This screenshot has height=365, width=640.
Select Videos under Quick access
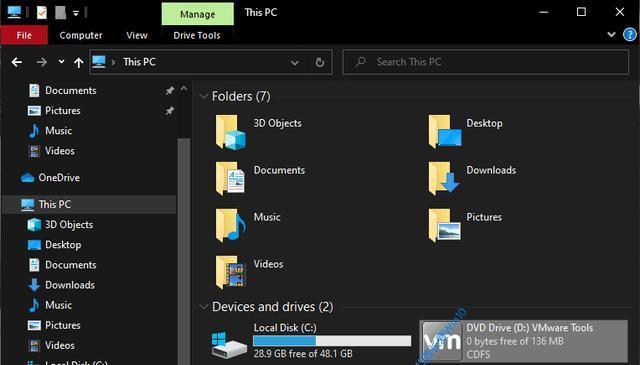(x=60, y=151)
